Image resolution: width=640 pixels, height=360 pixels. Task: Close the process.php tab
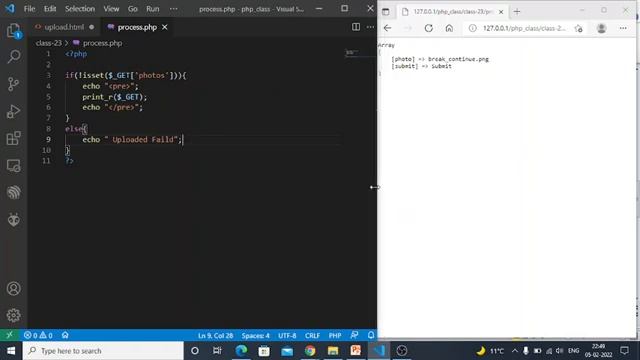click(x=164, y=27)
